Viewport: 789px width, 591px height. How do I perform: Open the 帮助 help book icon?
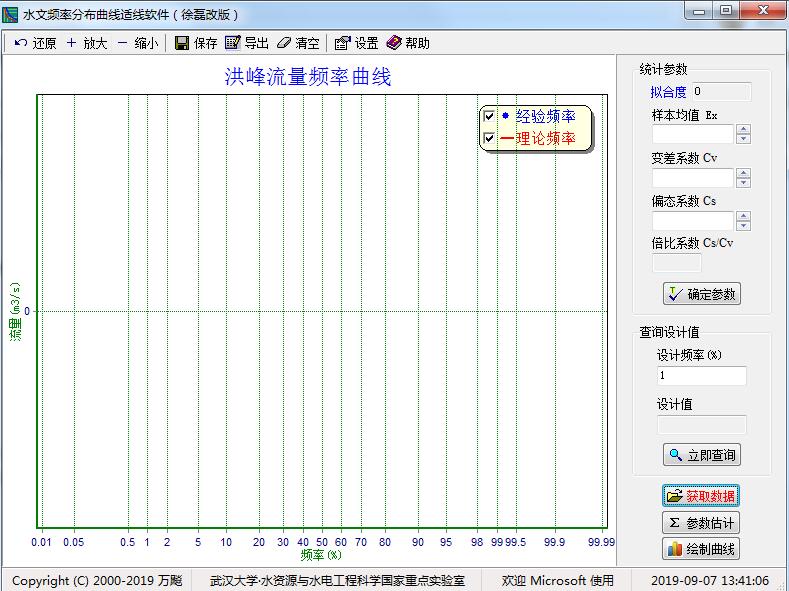pos(394,43)
